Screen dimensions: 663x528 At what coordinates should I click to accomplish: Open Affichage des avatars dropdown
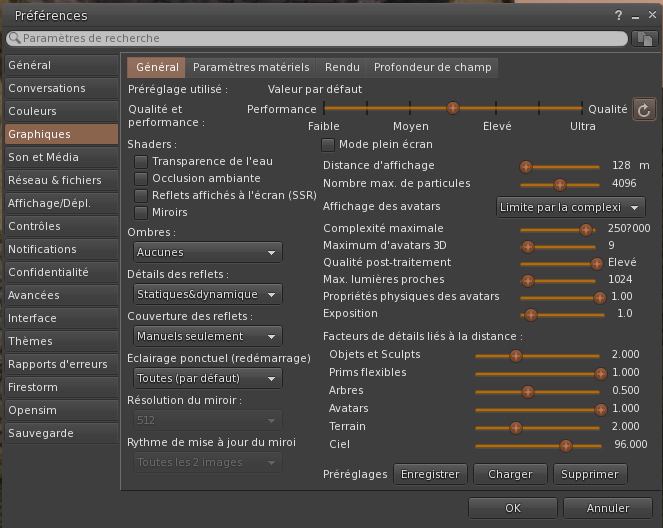571,208
